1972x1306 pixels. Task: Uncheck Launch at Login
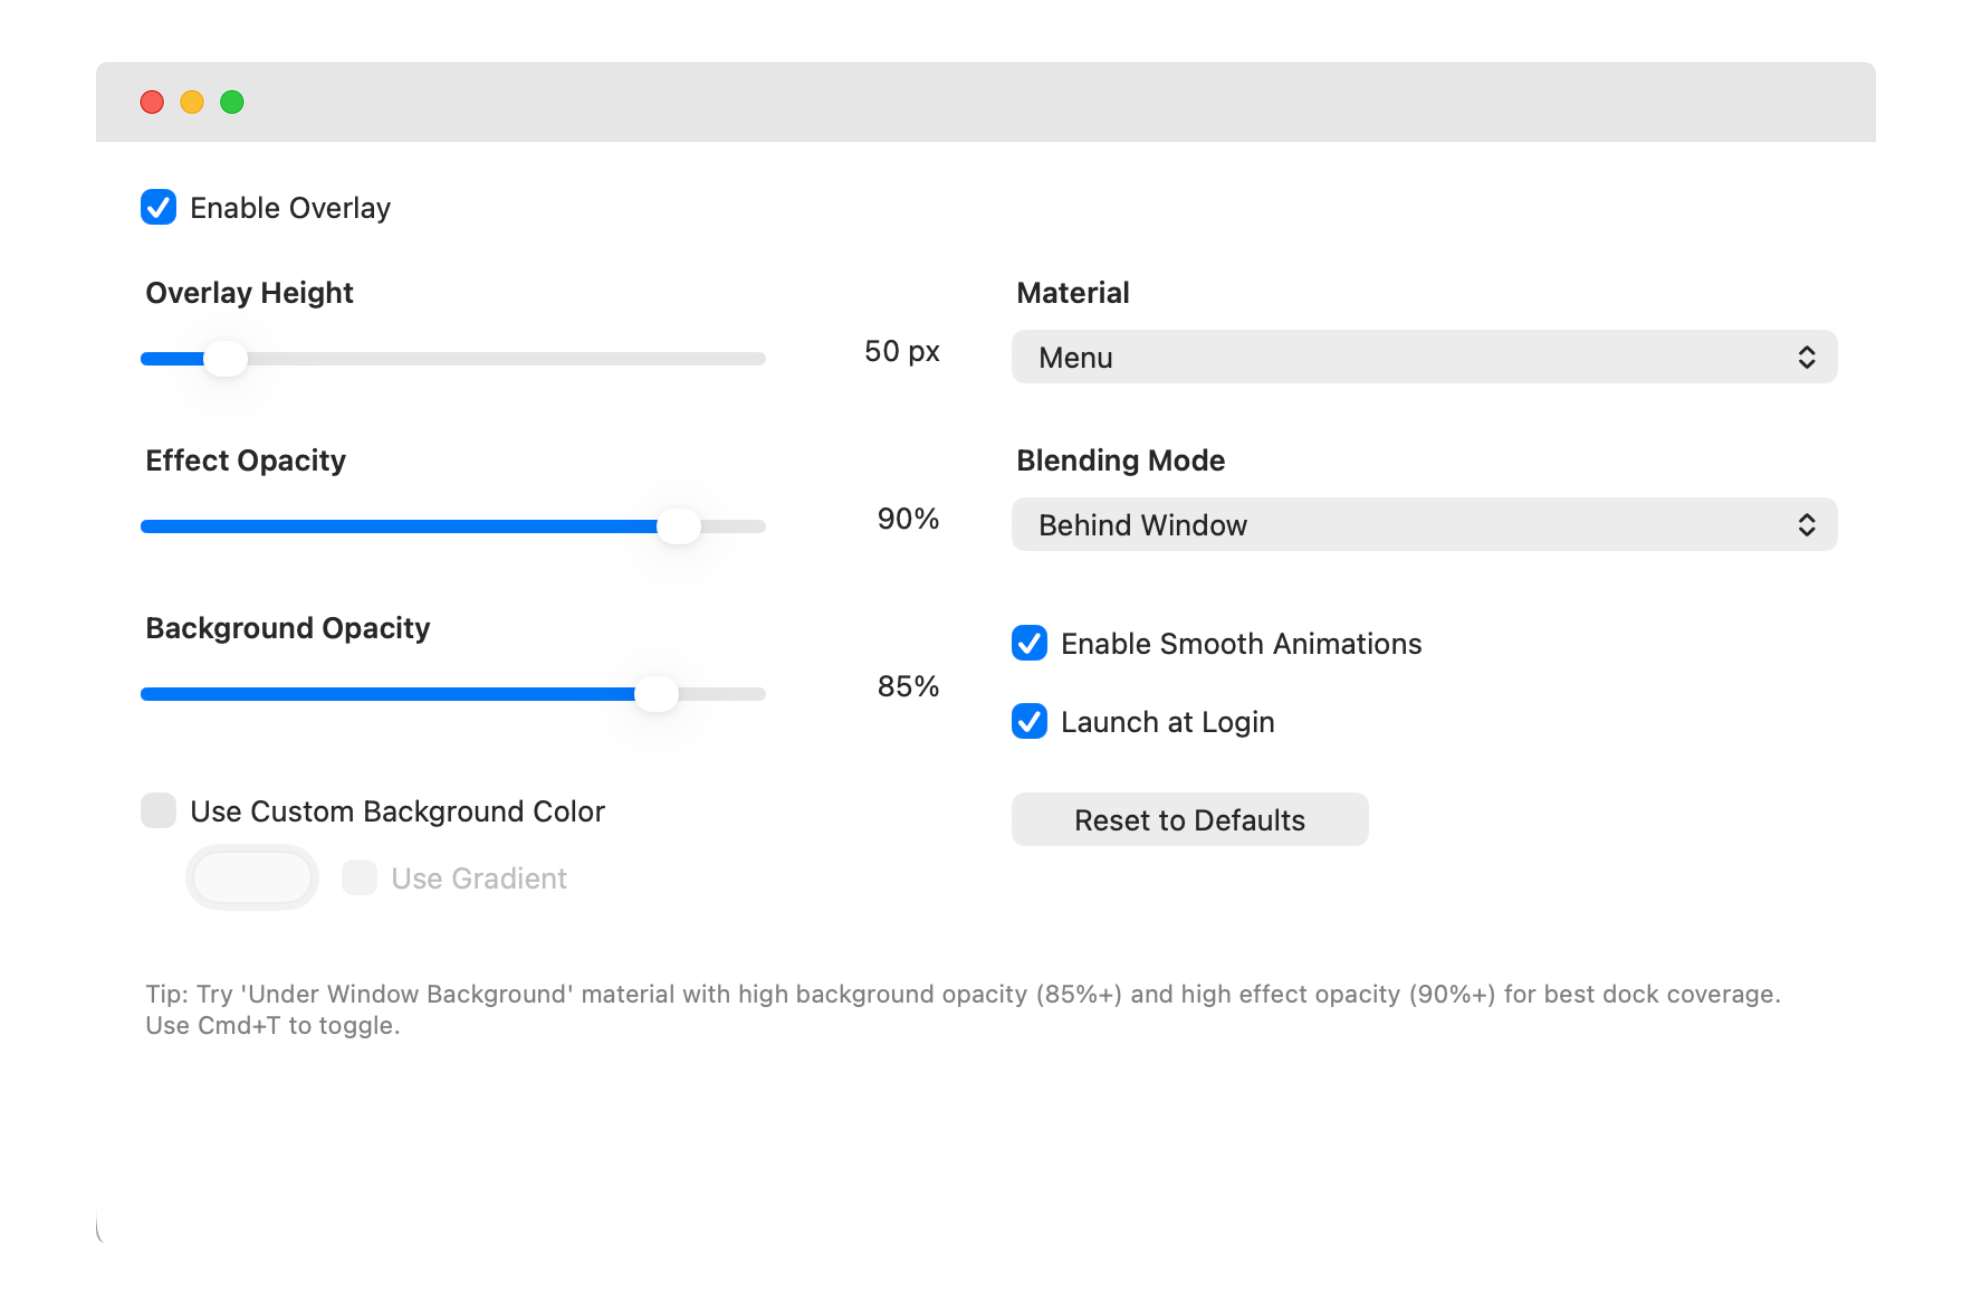pos(1029,722)
